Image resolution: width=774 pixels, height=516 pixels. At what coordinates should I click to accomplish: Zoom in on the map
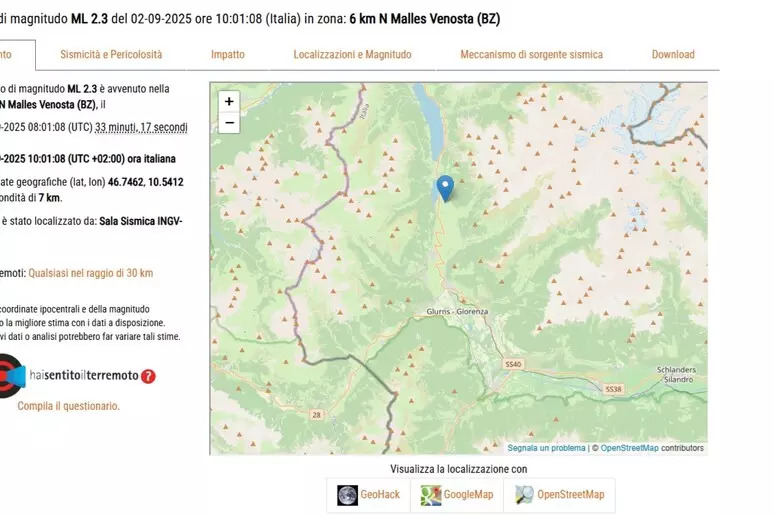(229, 101)
